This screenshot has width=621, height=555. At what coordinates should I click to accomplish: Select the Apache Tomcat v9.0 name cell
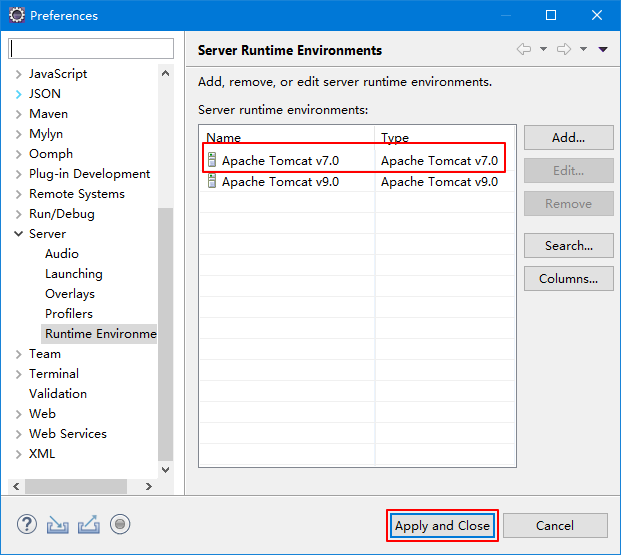coord(280,181)
